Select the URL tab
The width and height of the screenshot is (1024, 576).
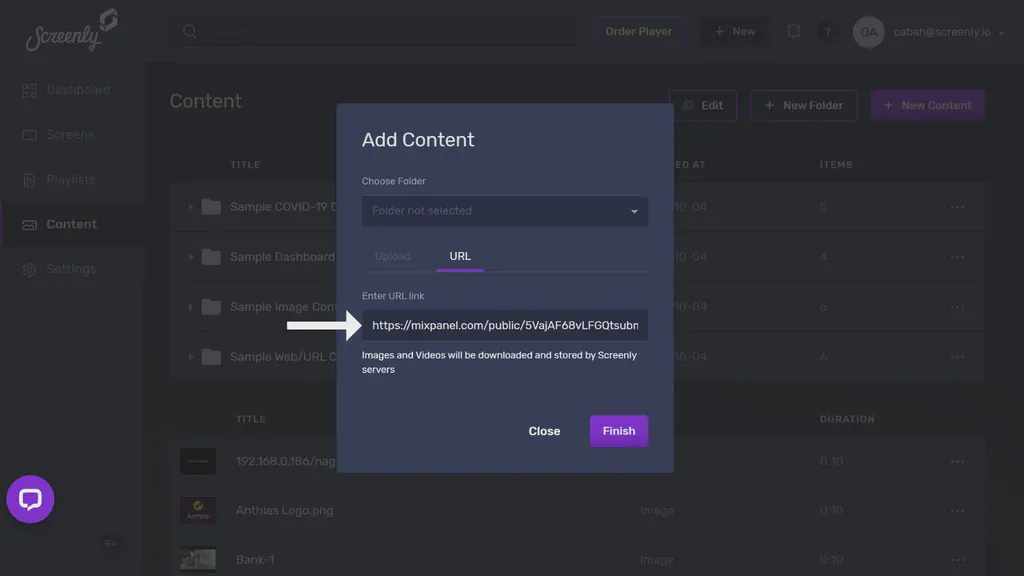coord(459,256)
